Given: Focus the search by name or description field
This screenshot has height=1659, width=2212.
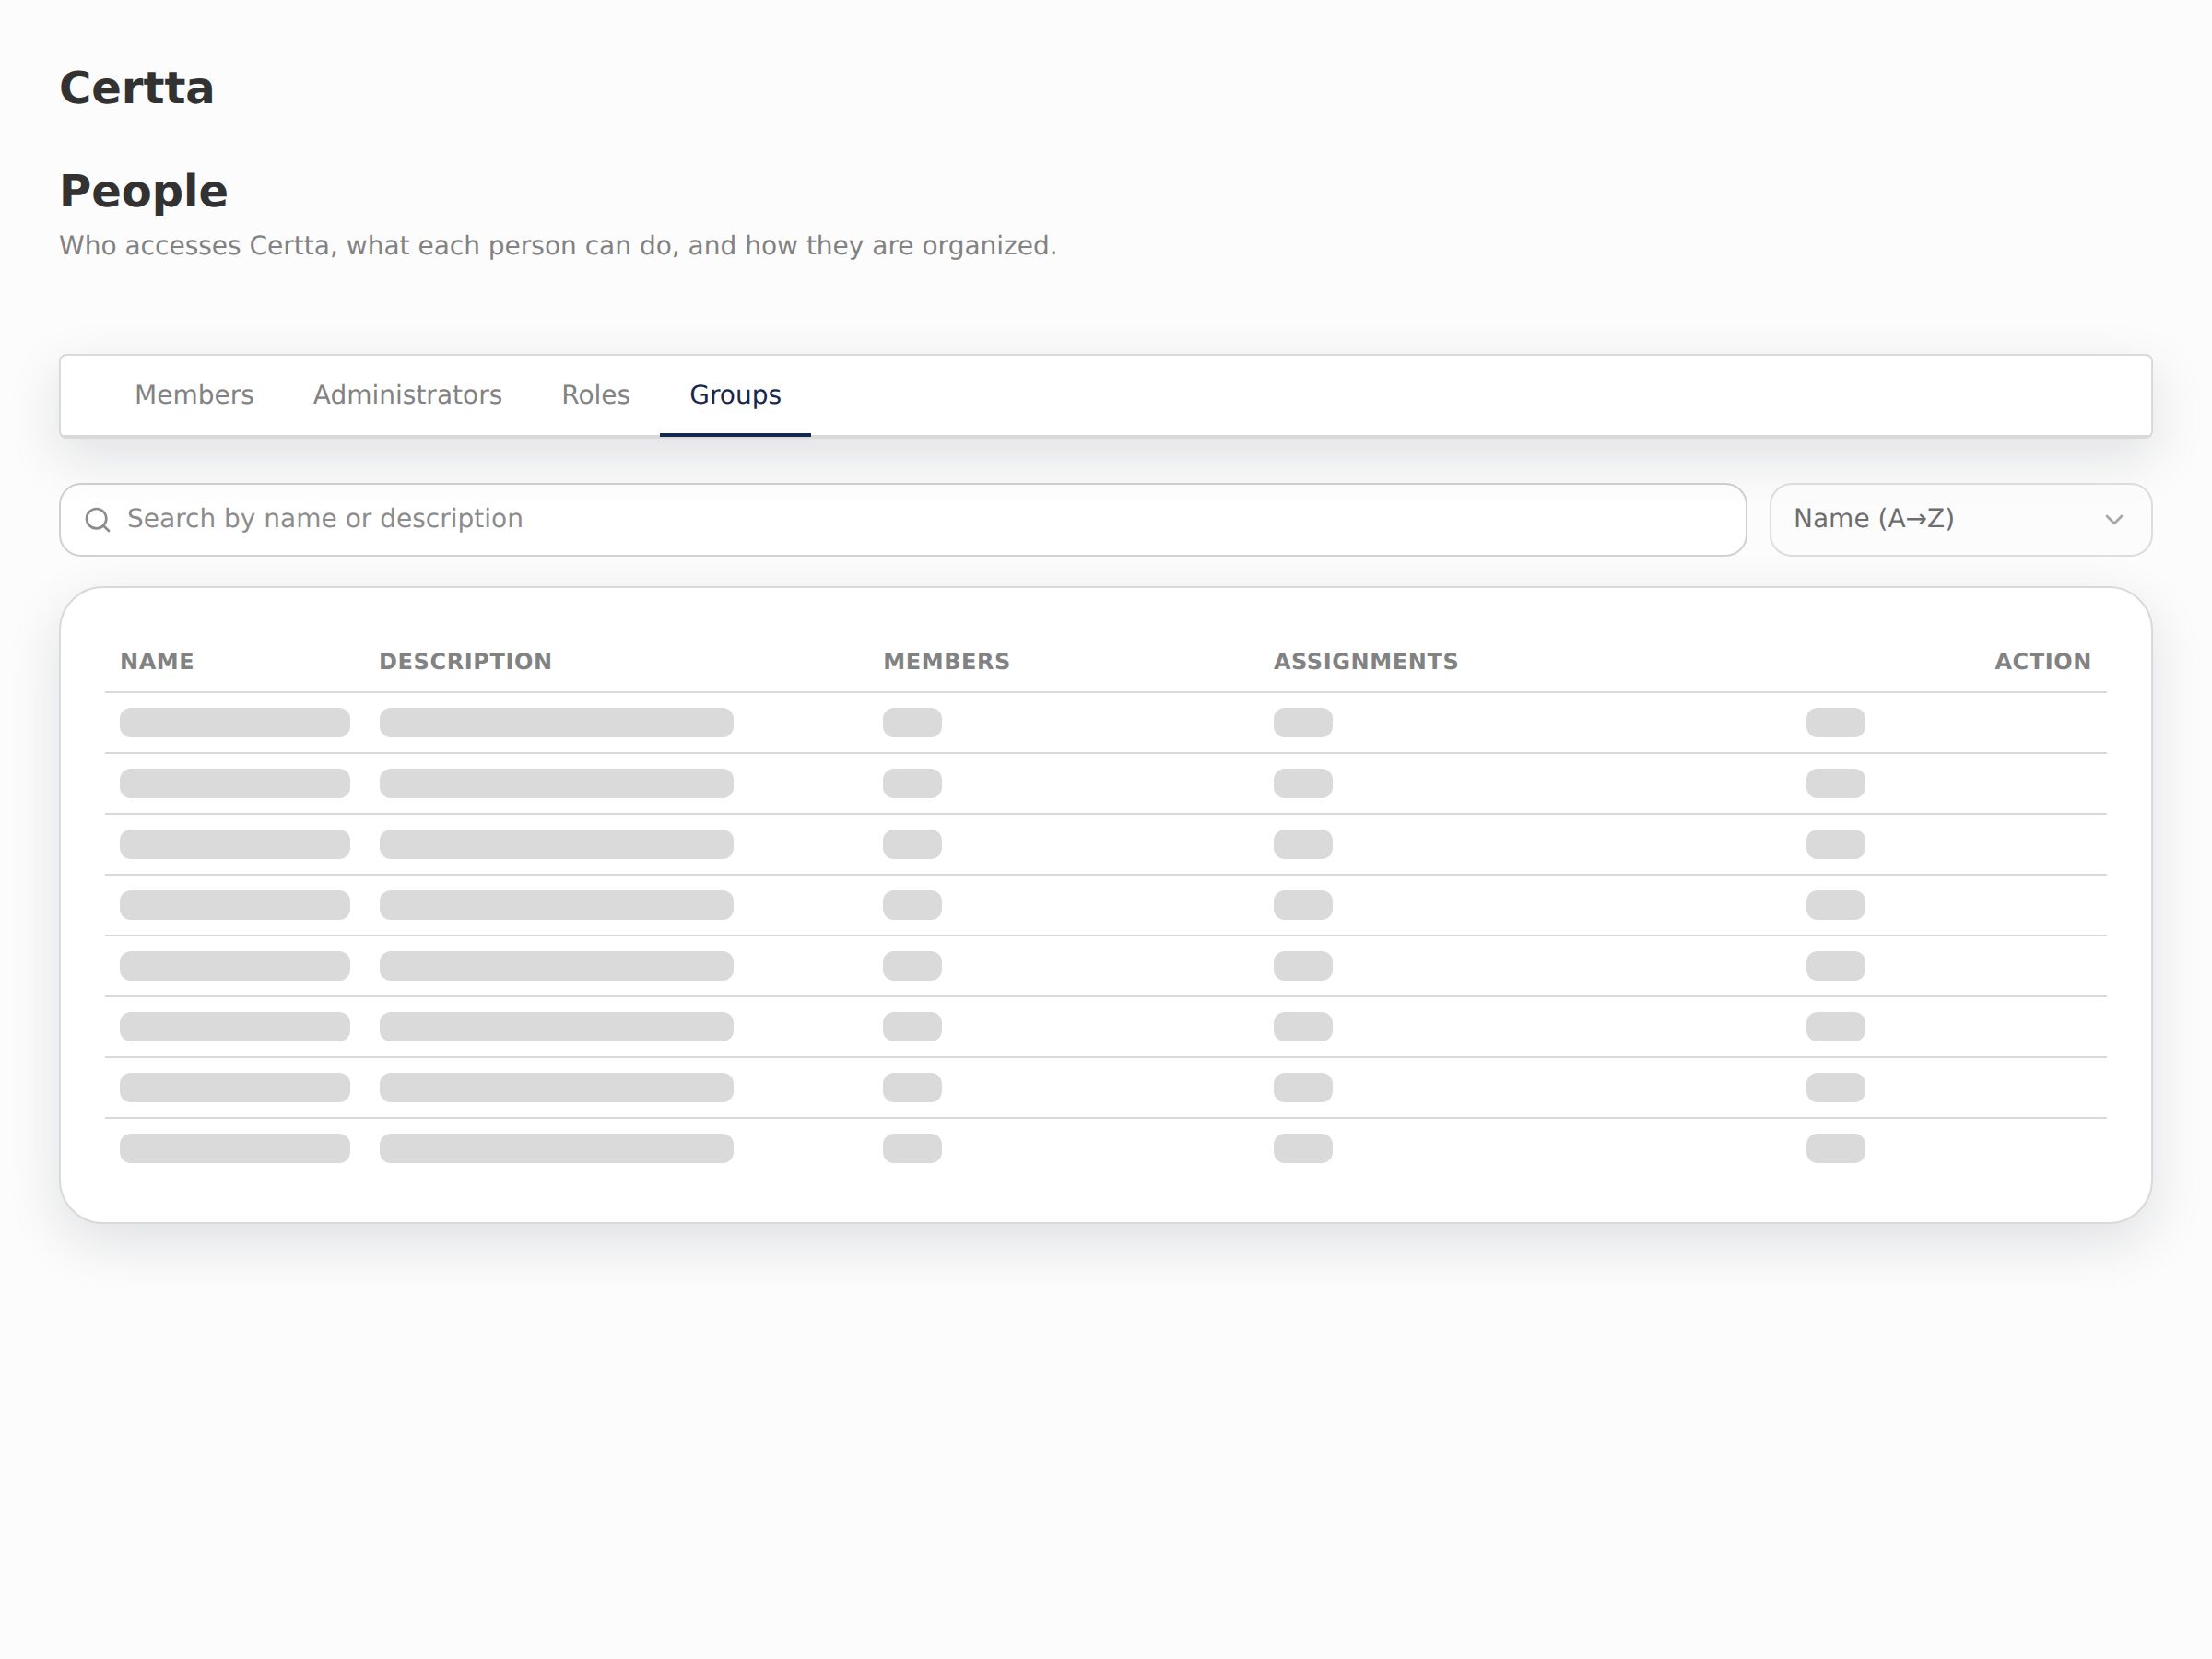Looking at the screenshot, I should point(902,519).
